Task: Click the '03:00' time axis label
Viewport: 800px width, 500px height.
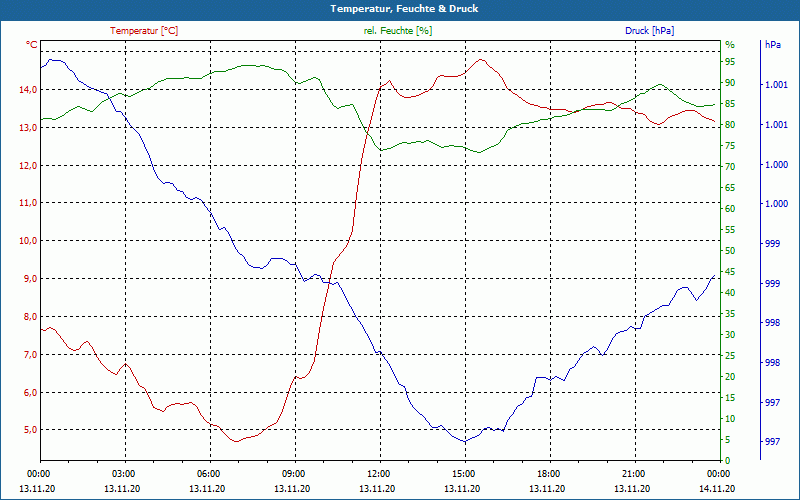Action: point(123,473)
